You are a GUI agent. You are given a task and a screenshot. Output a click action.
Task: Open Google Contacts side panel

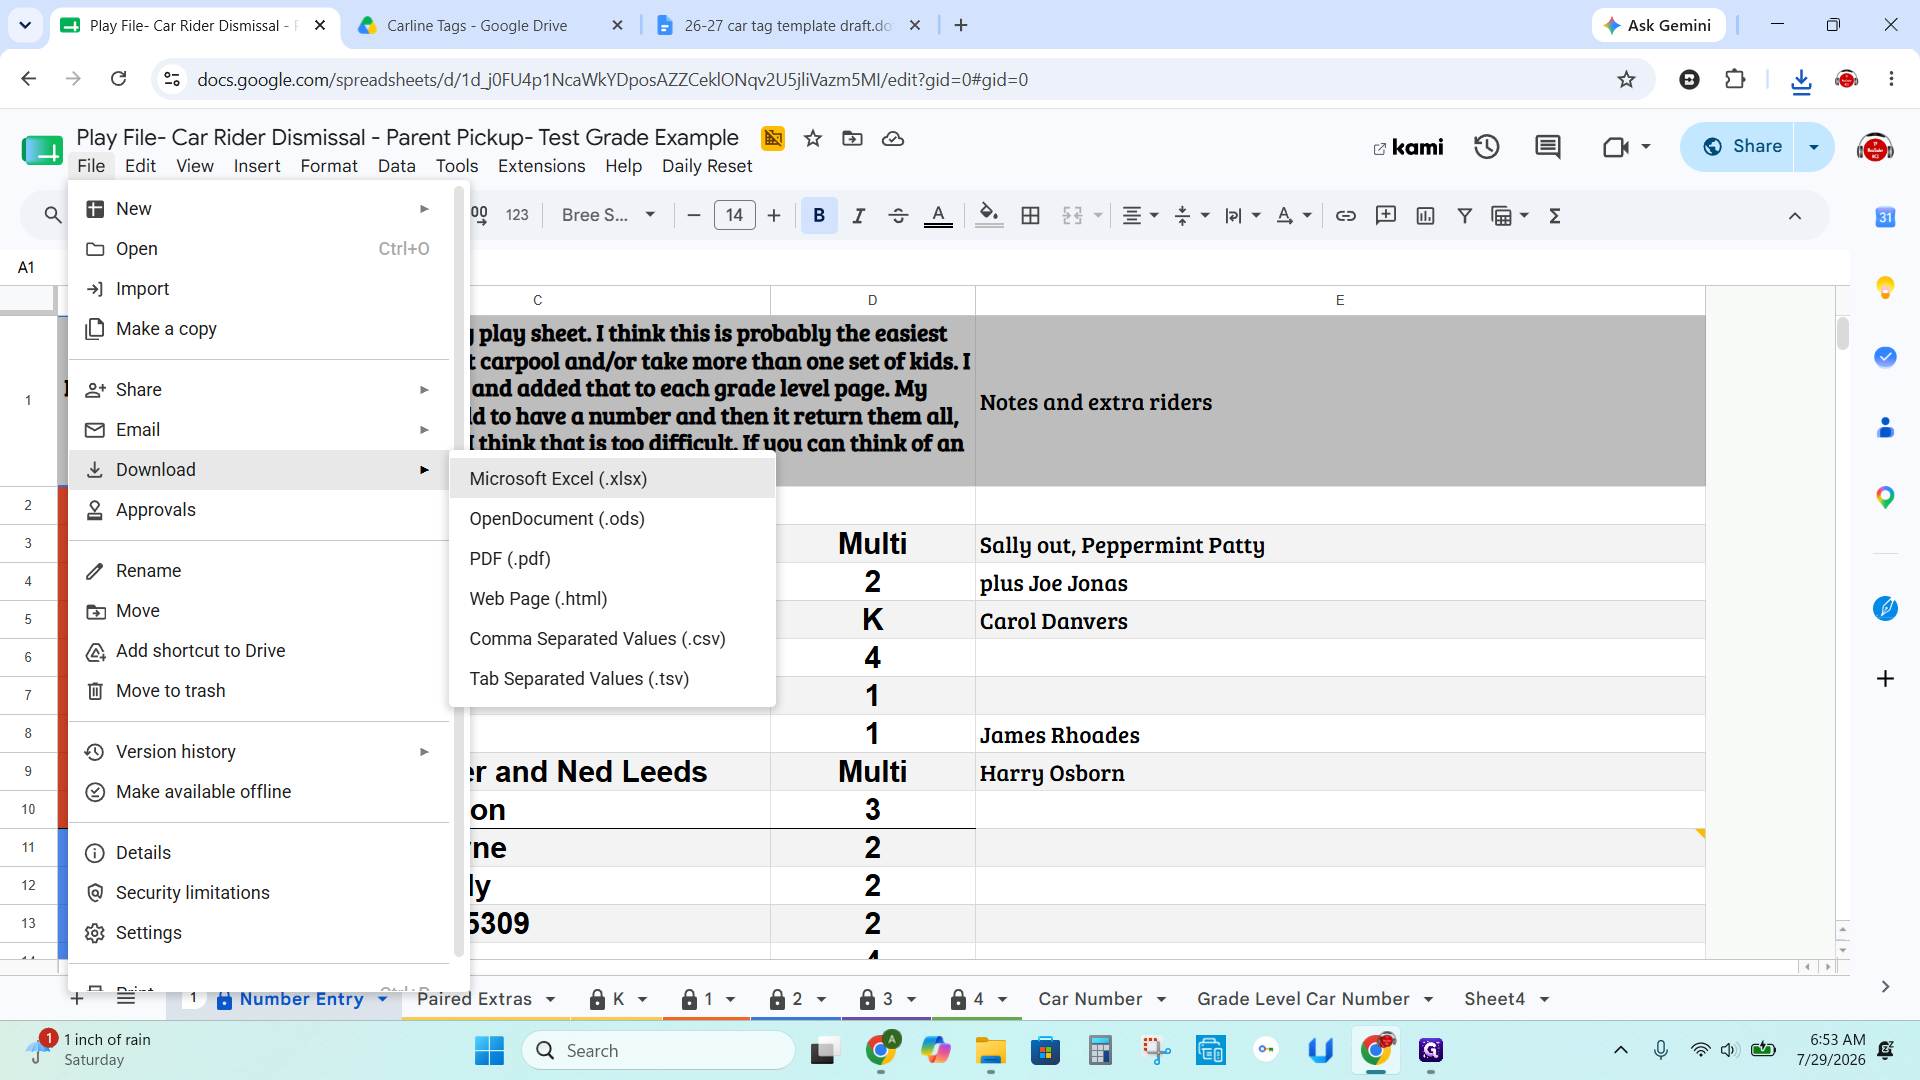click(x=1885, y=427)
